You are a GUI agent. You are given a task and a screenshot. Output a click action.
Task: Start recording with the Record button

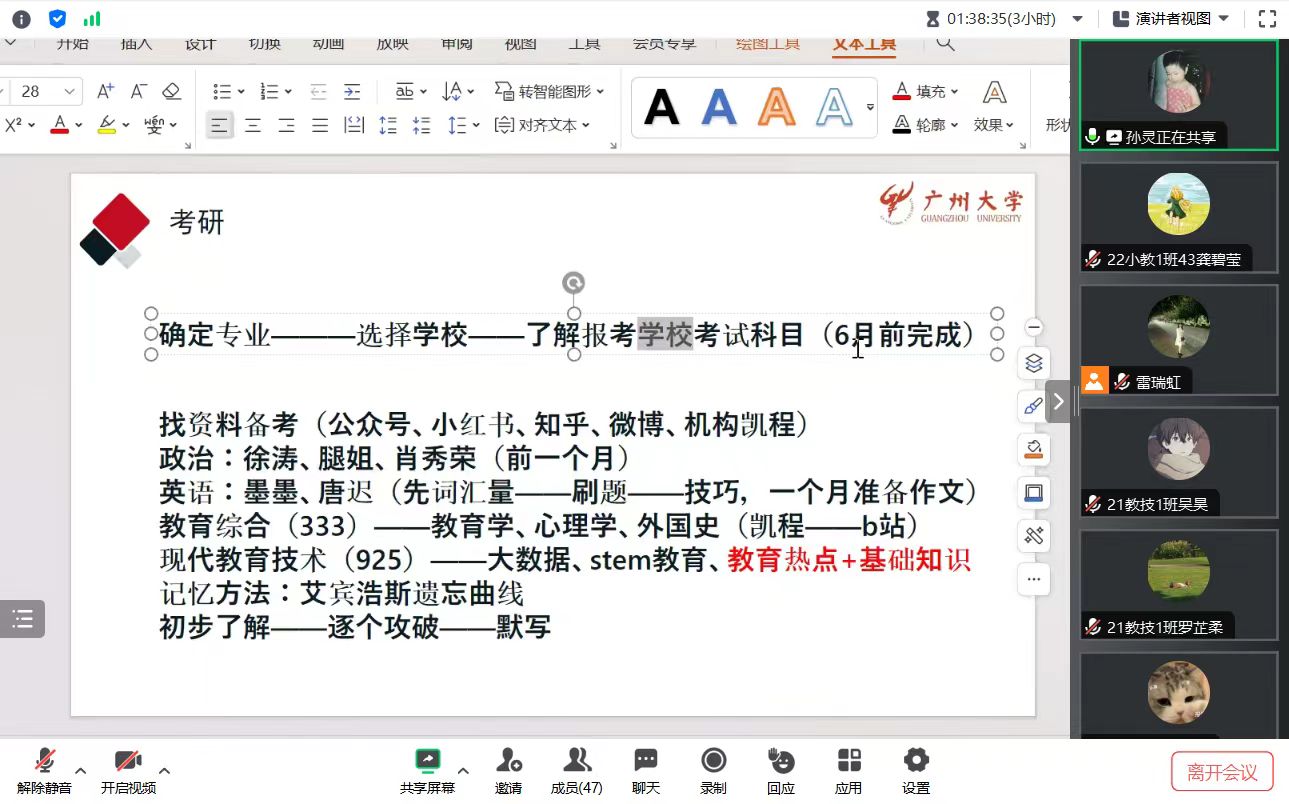click(713, 770)
